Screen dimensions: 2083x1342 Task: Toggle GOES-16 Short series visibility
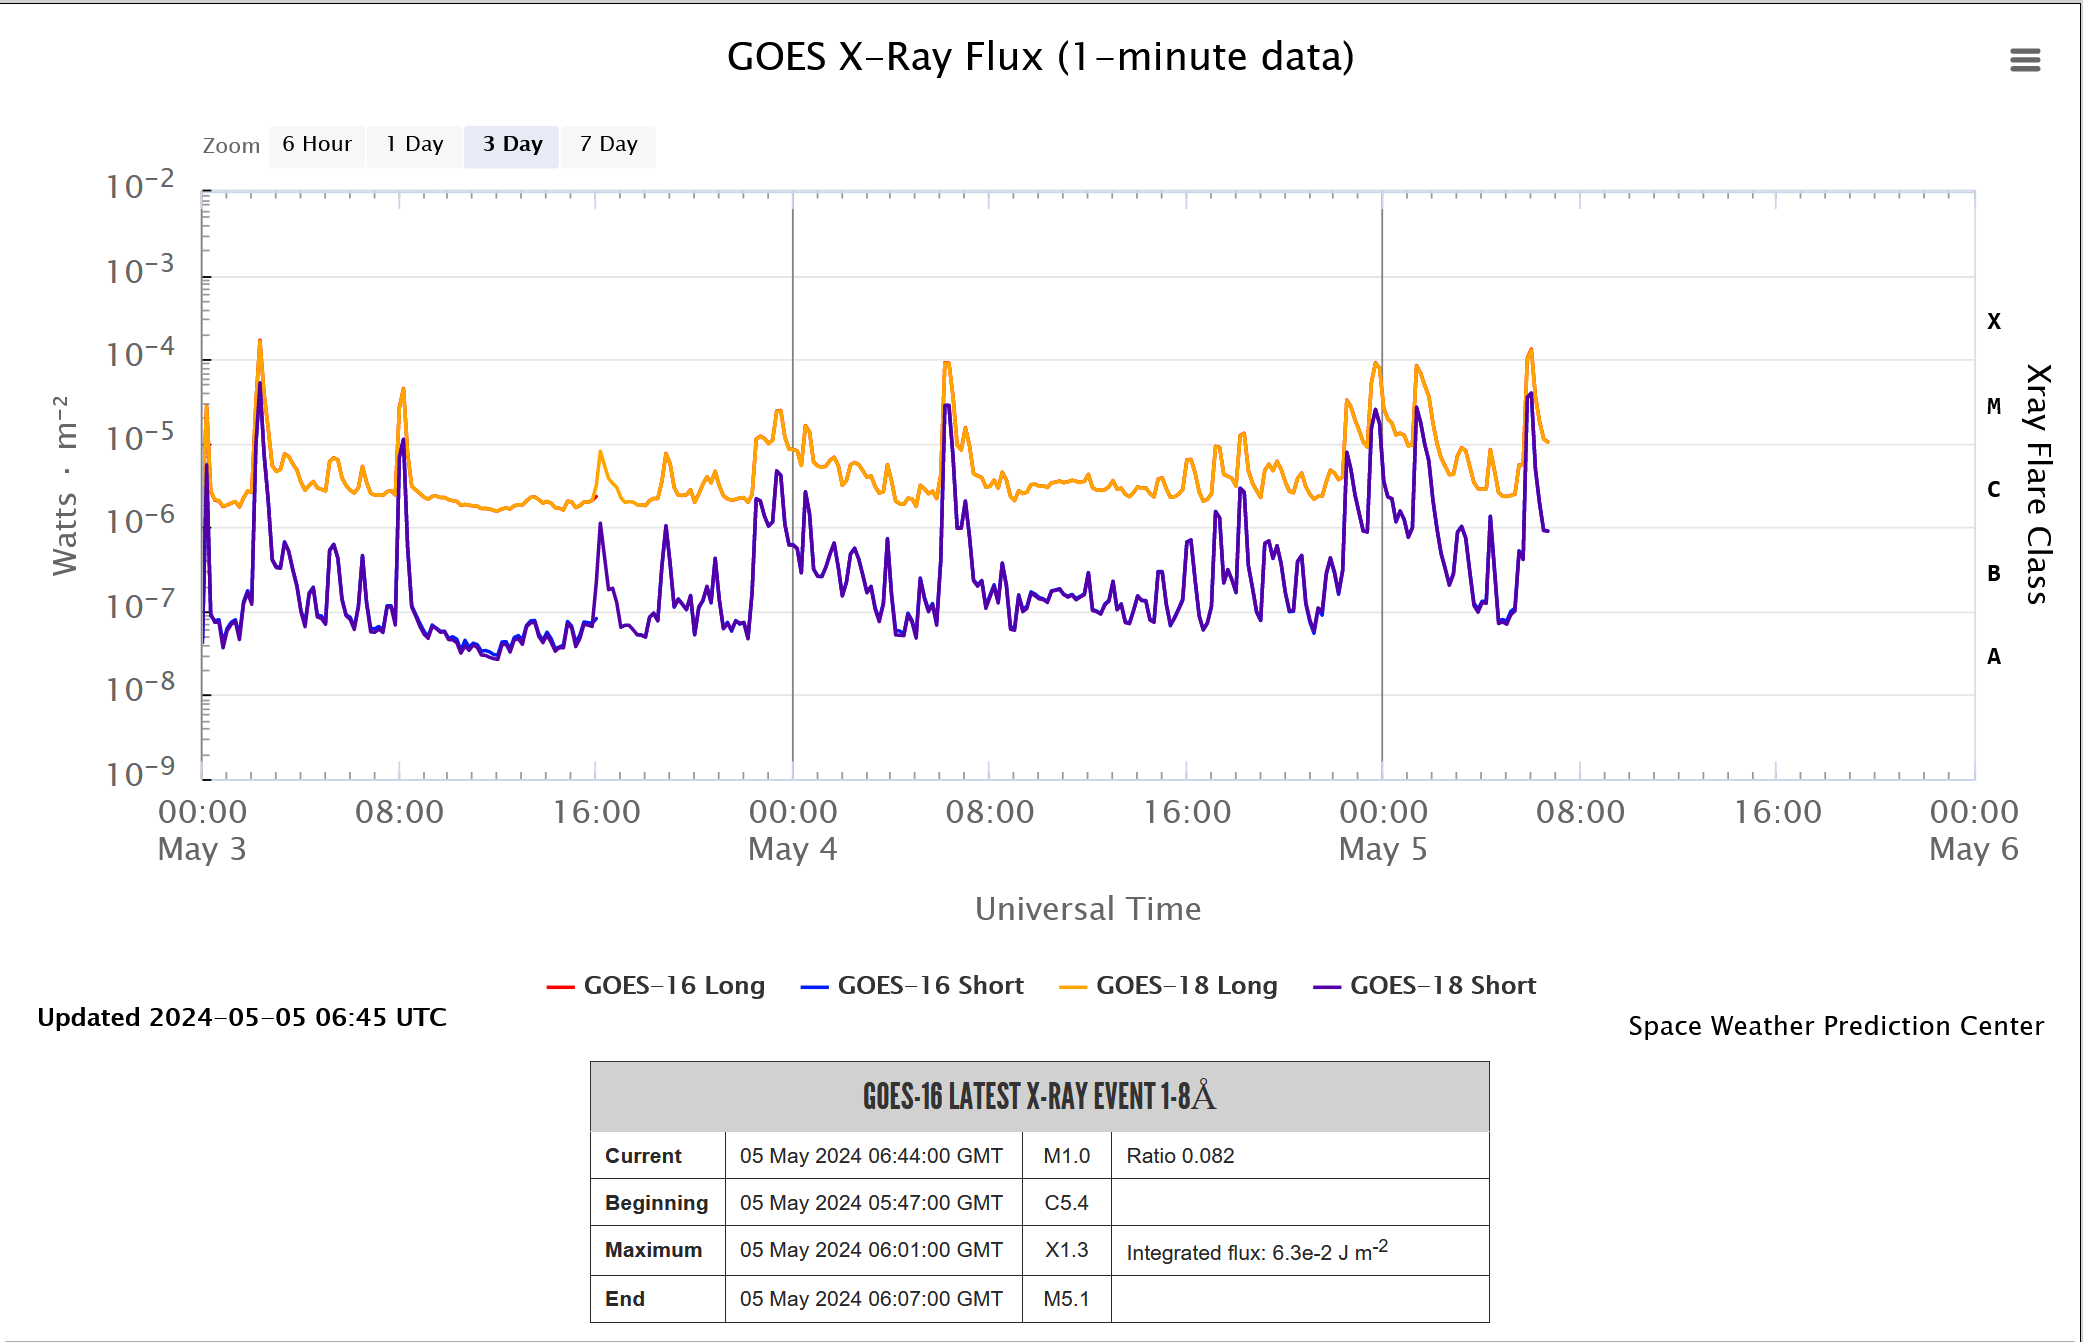click(930, 986)
